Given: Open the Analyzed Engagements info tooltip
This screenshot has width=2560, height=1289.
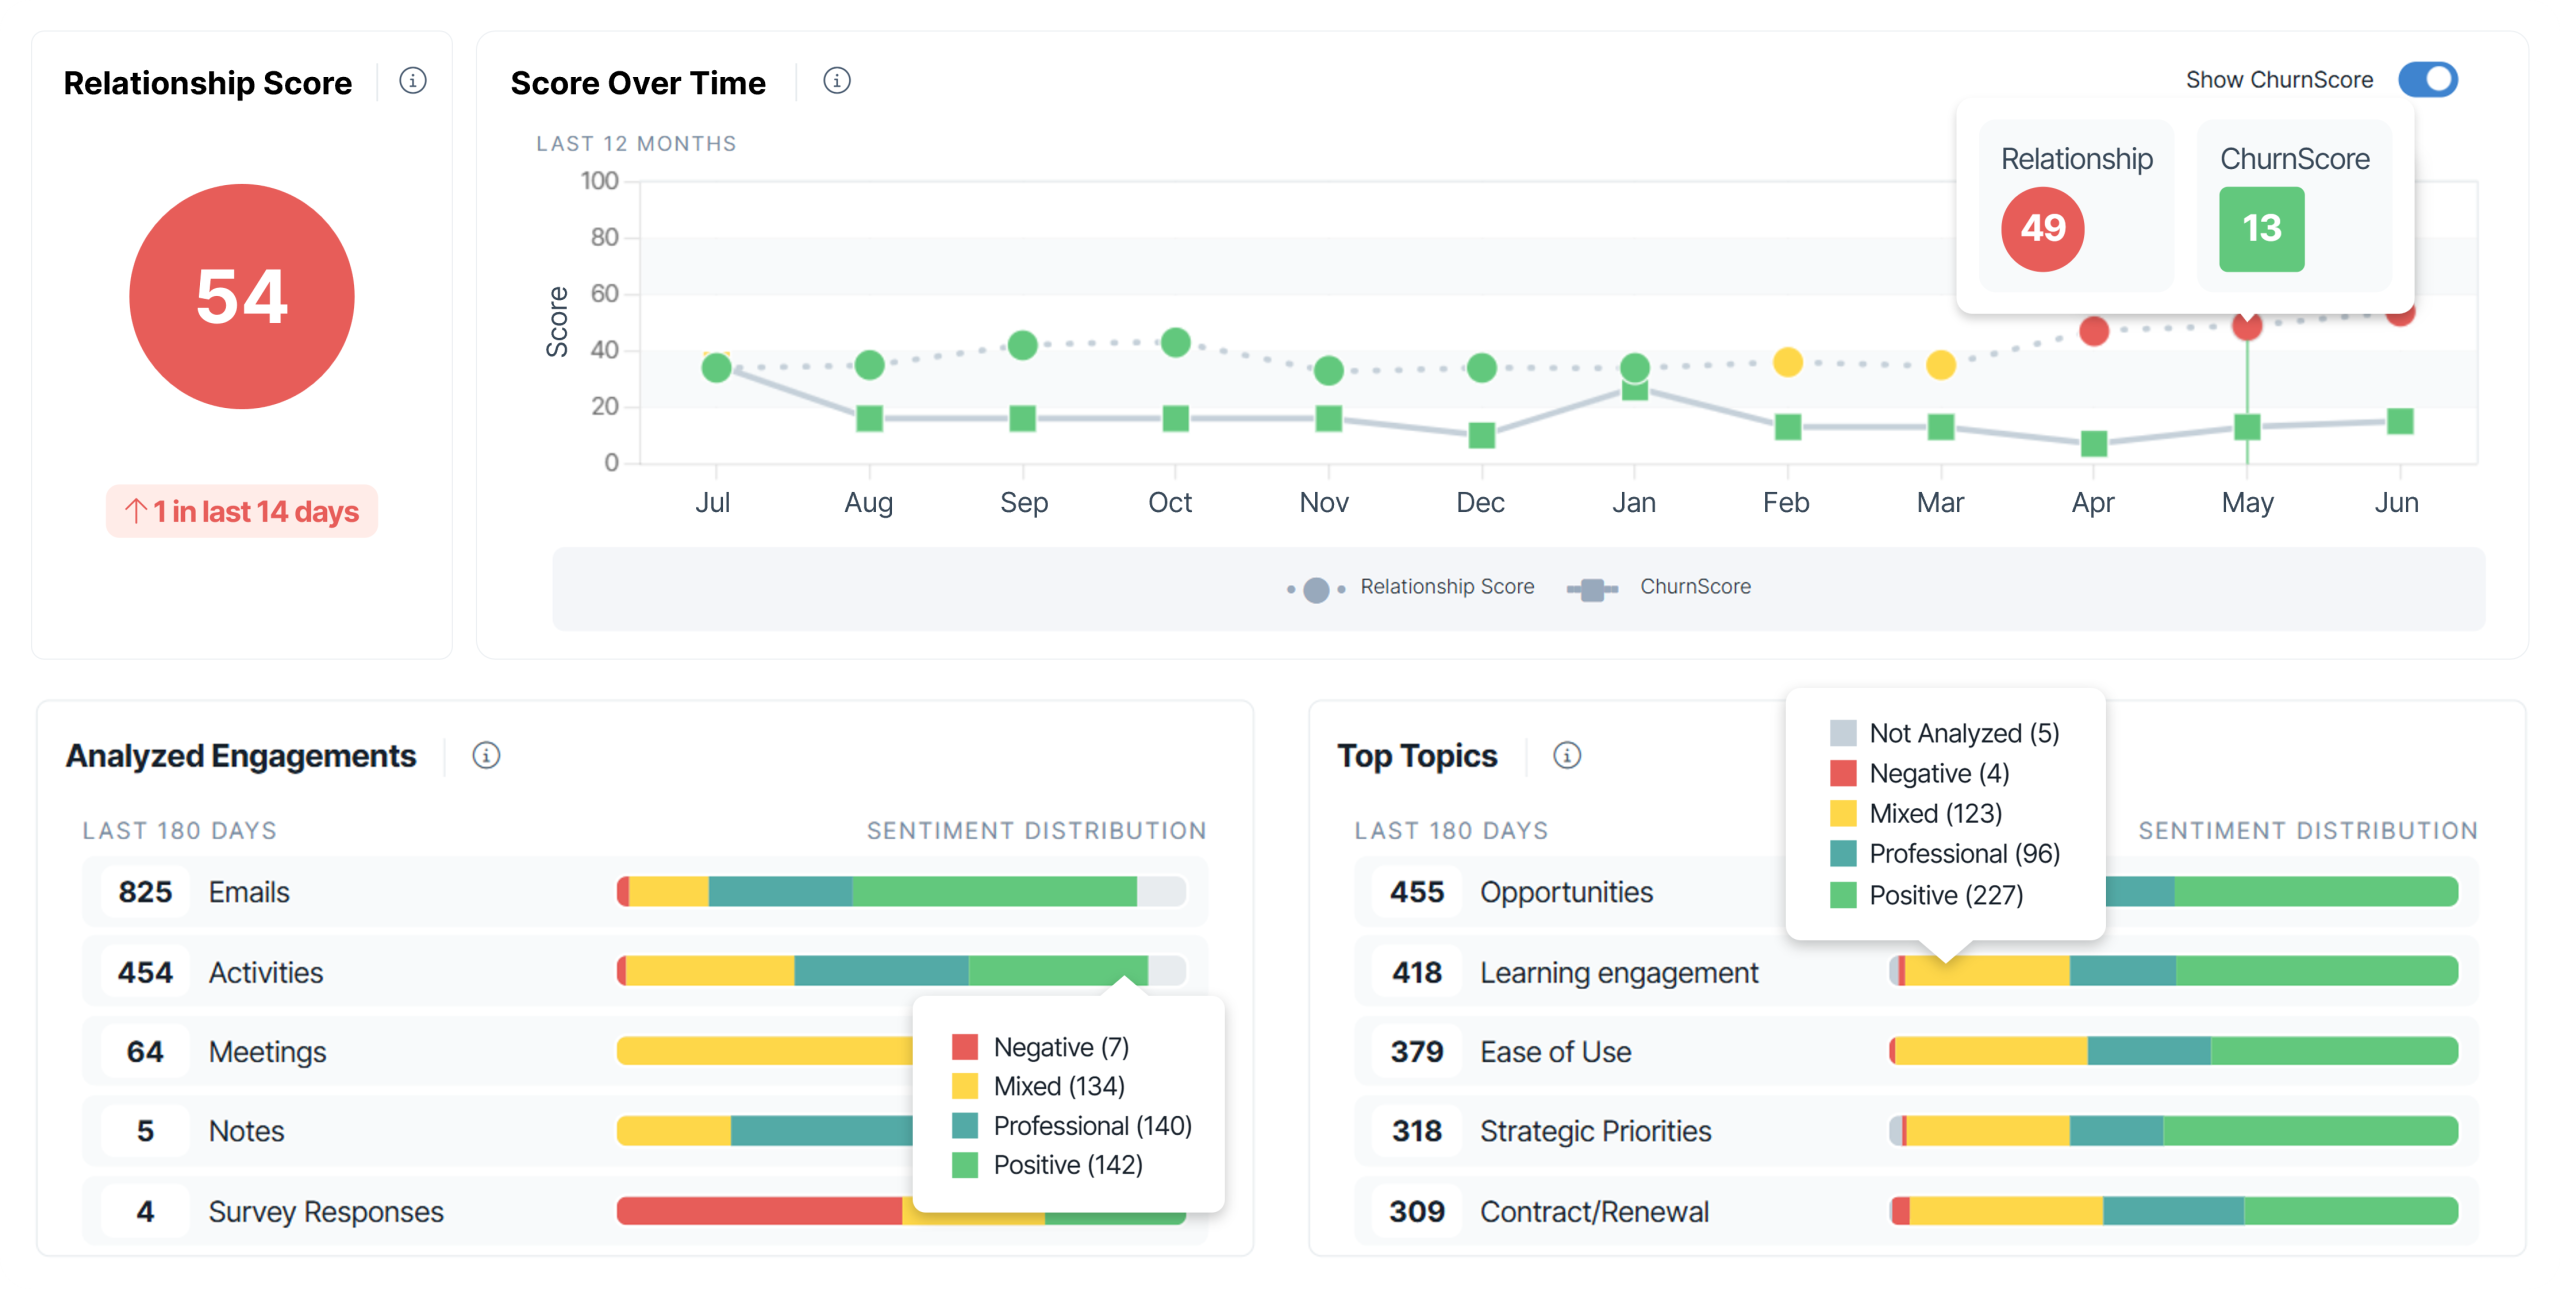Looking at the screenshot, I should 487,757.
